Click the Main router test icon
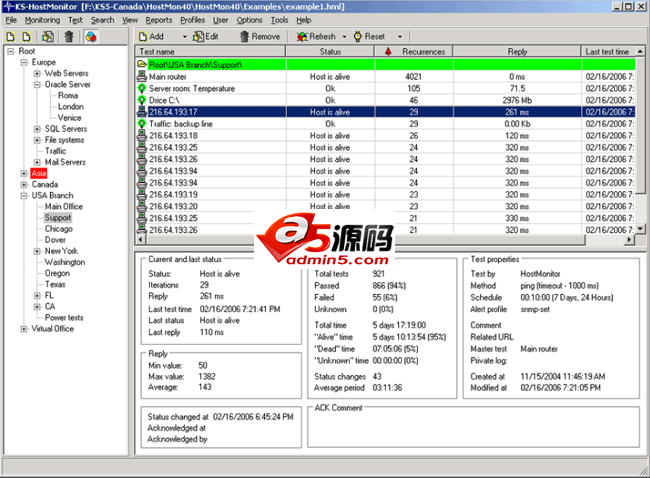Image resolution: width=650 pixels, height=478 pixels. pyautogui.click(x=142, y=77)
